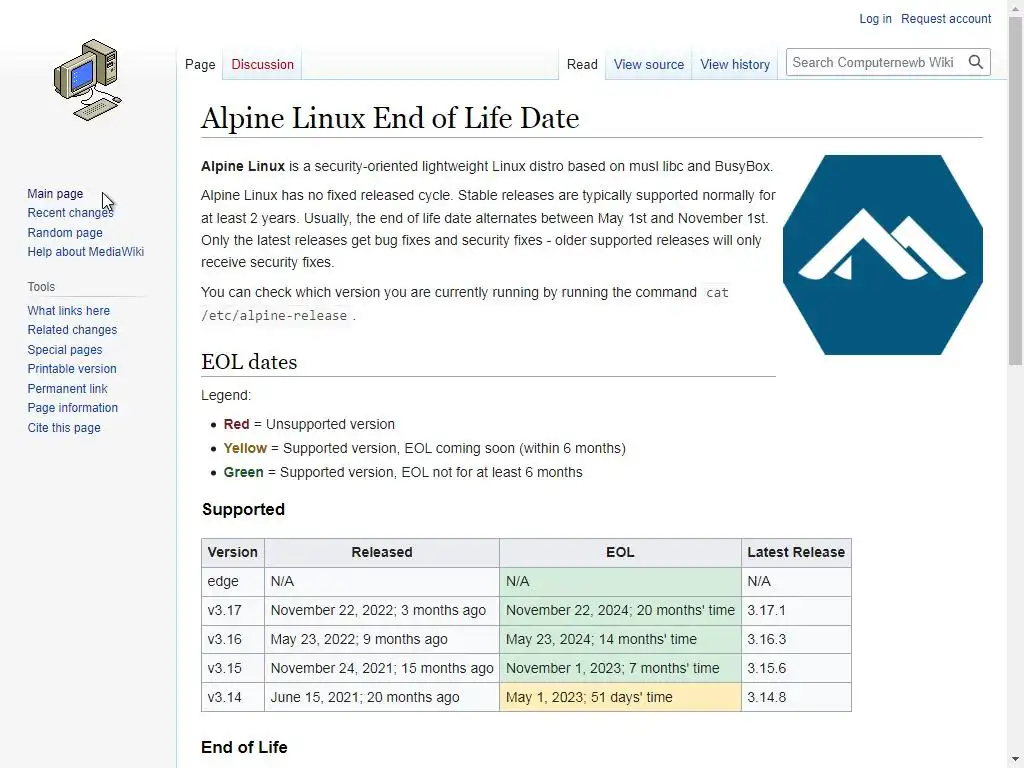1024x768 pixels.
Task: Click the November 24, 2021 released cell
Action: 382,668
